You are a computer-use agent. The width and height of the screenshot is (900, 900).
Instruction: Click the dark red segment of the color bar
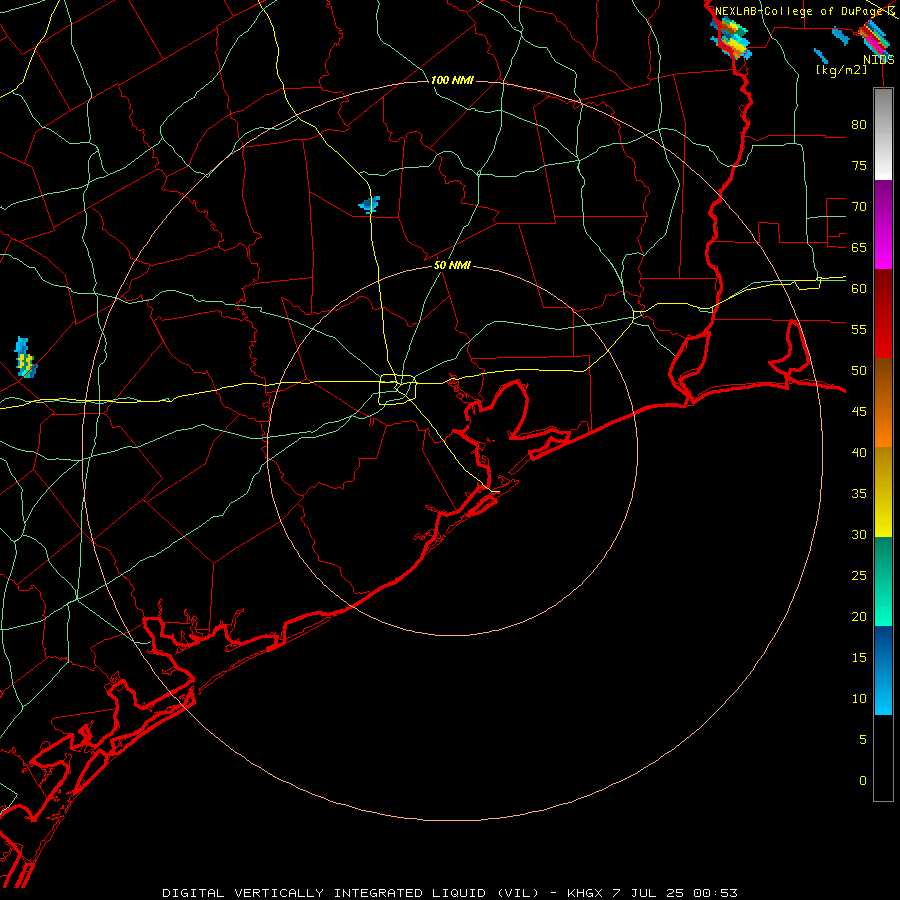[883, 313]
